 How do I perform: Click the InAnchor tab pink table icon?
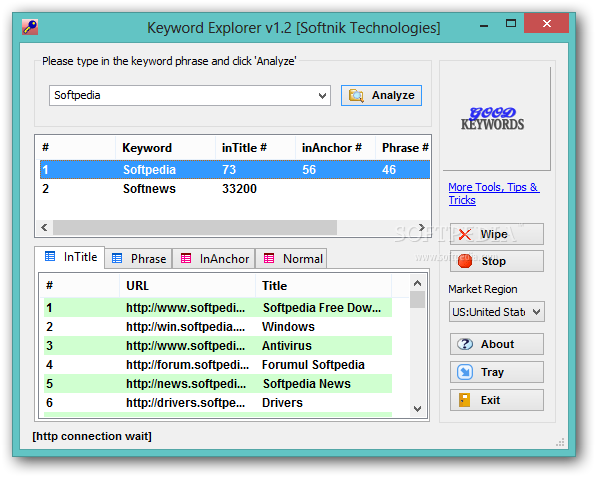(x=186, y=259)
